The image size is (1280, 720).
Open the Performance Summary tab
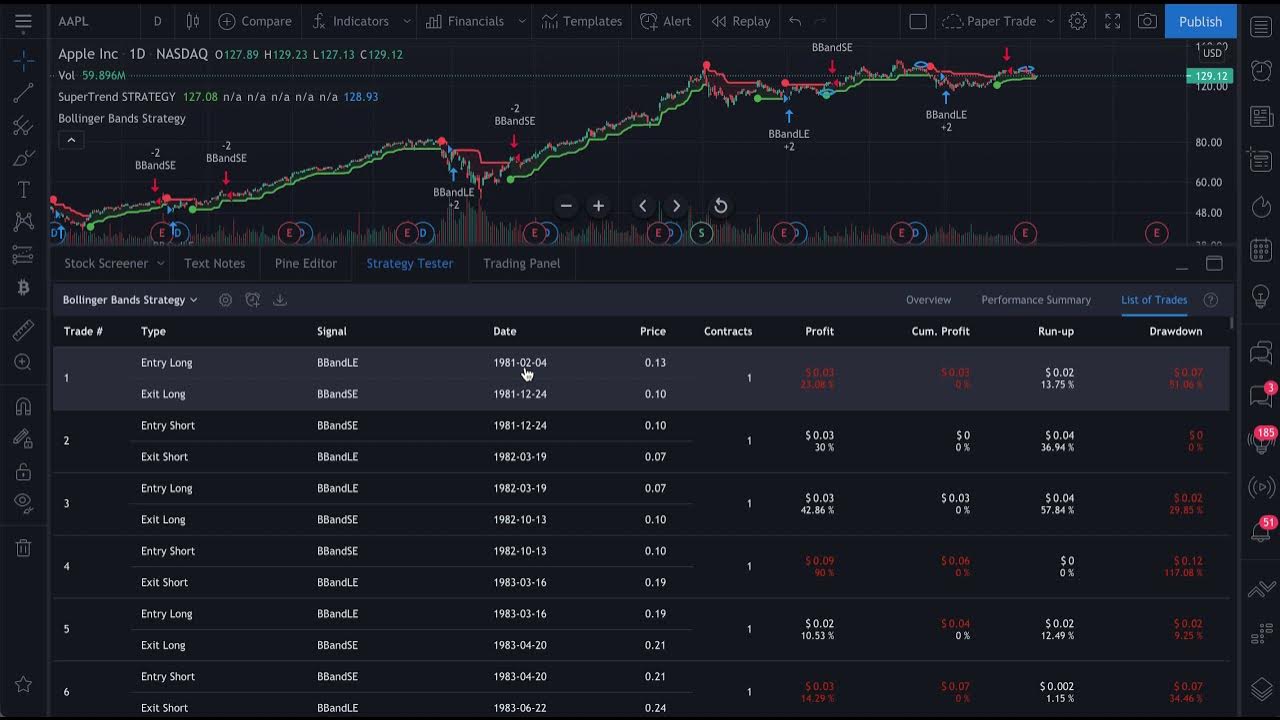1036,300
